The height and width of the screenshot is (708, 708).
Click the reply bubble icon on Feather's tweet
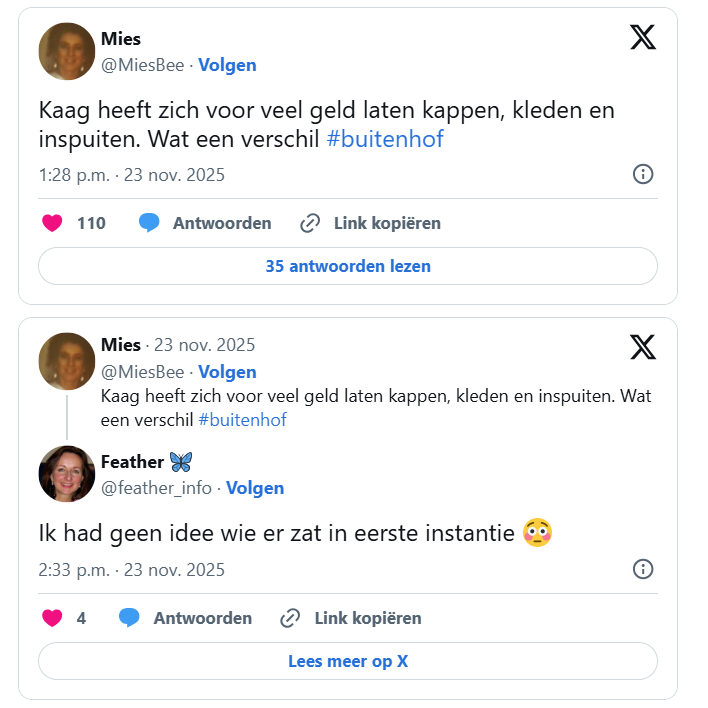click(130, 618)
